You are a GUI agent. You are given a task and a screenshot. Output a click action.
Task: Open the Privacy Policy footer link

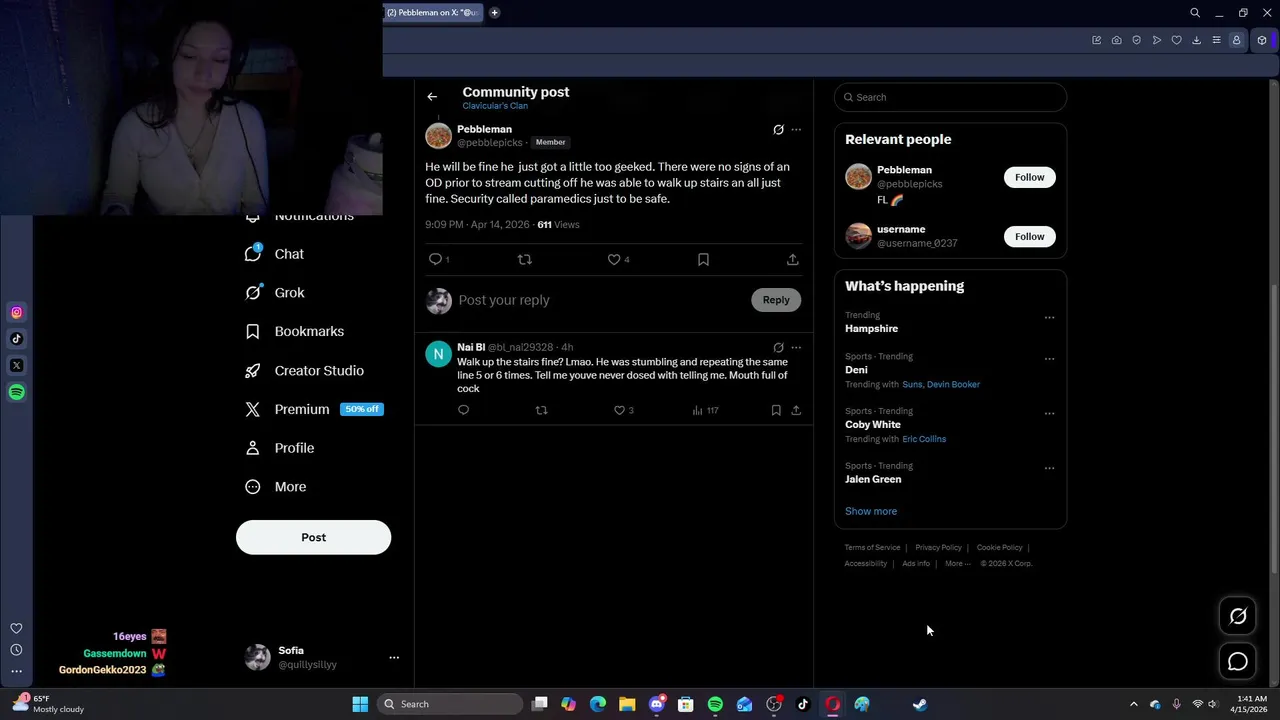[x=938, y=548]
